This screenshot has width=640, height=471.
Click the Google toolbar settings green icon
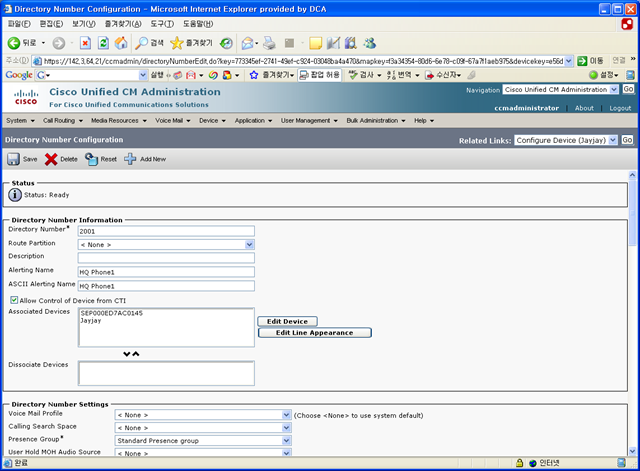pyautogui.click(x=593, y=75)
